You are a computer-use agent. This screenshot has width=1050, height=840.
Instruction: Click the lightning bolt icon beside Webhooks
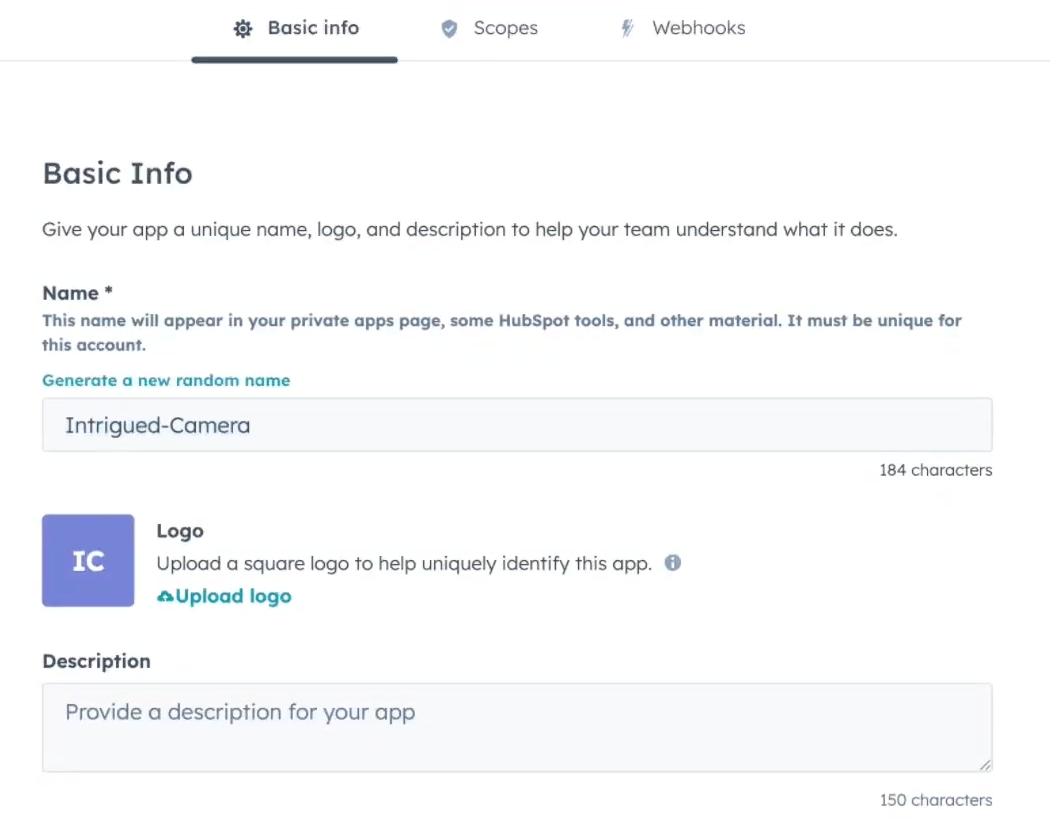(x=627, y=29)
